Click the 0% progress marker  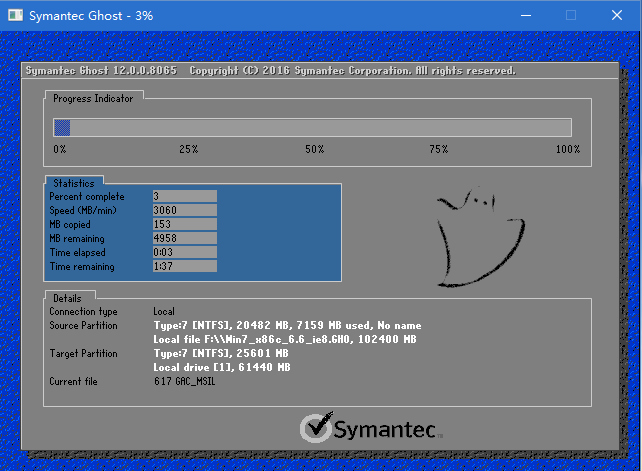(x=60, y=149)
